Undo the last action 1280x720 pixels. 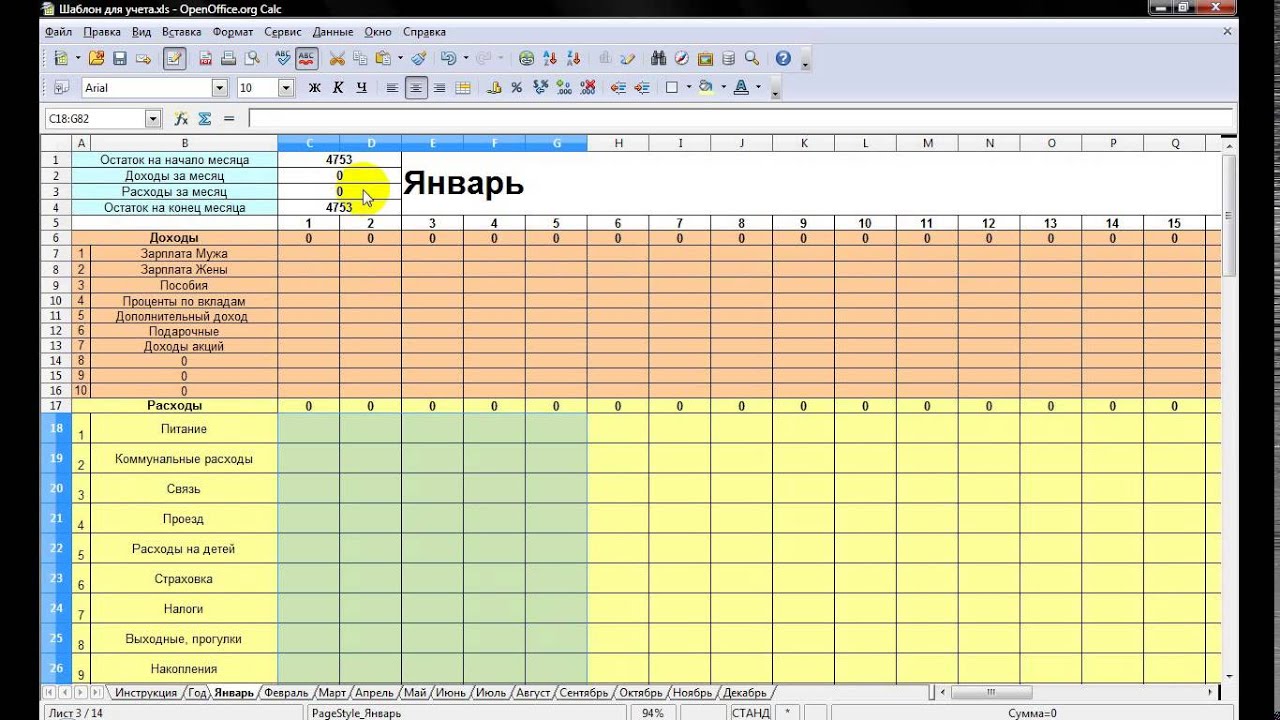point(448,58)
